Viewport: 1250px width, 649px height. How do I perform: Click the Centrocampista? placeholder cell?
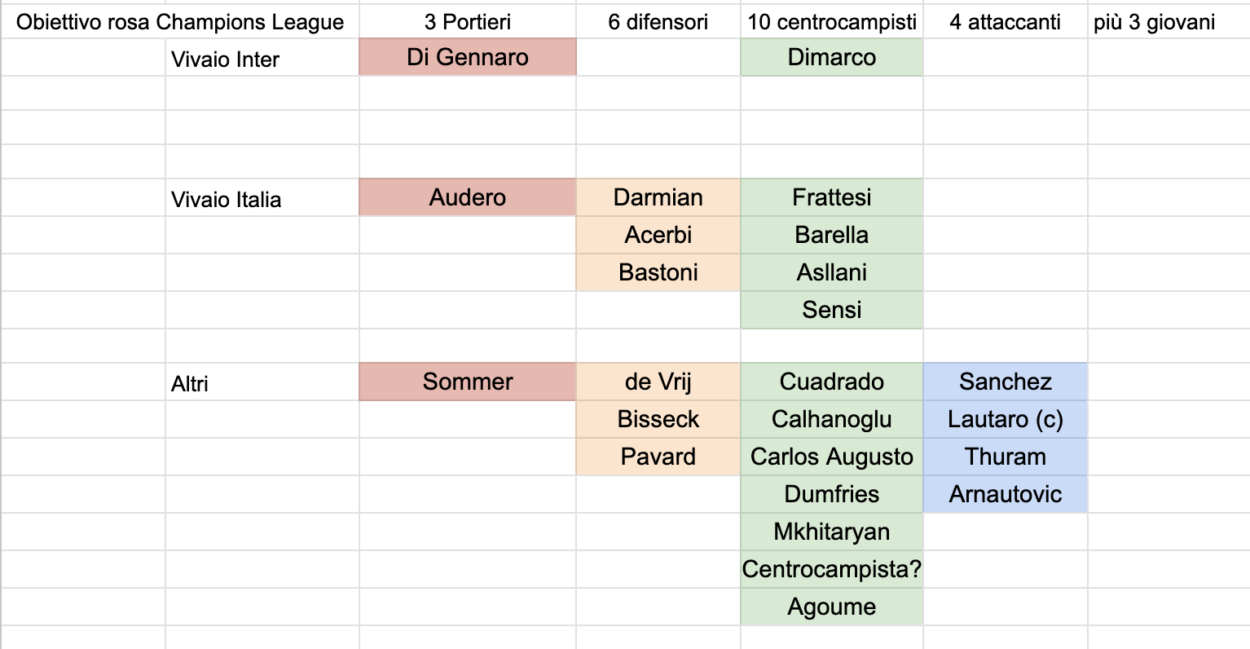click(x=831, y=569)
